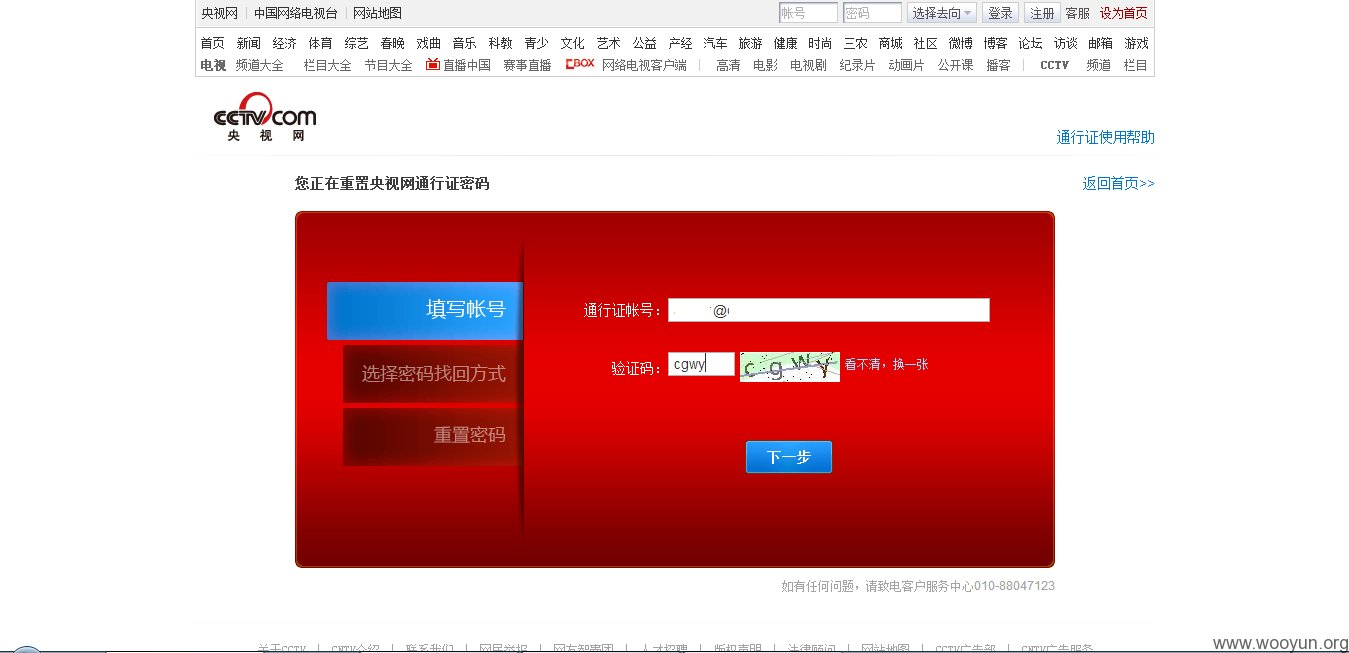This screenshot has width=1349, height=653.
Task: Open 公开课 link
Action: (955, 65)
